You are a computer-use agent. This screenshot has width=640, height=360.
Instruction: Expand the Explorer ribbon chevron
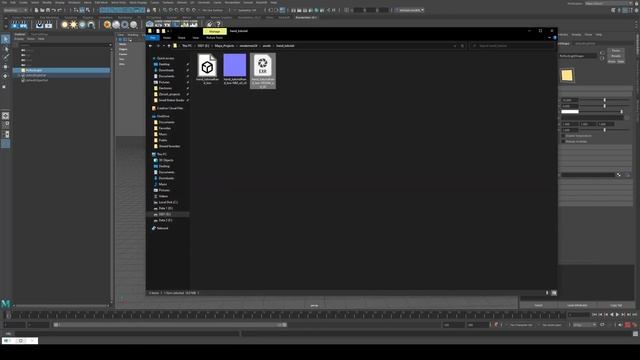549,38
